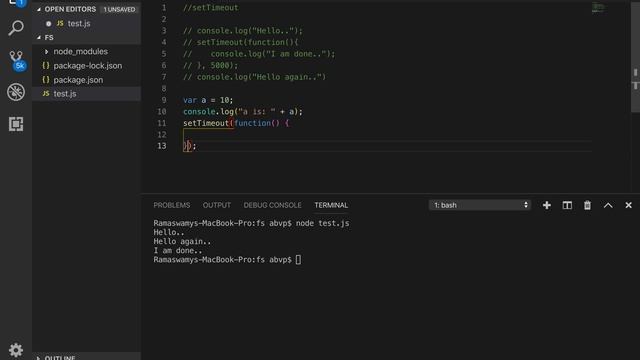The width and height of the screenshot is (640, 360).
Task: Click the commented 5000 delay line
Action: tap(211, 65)
